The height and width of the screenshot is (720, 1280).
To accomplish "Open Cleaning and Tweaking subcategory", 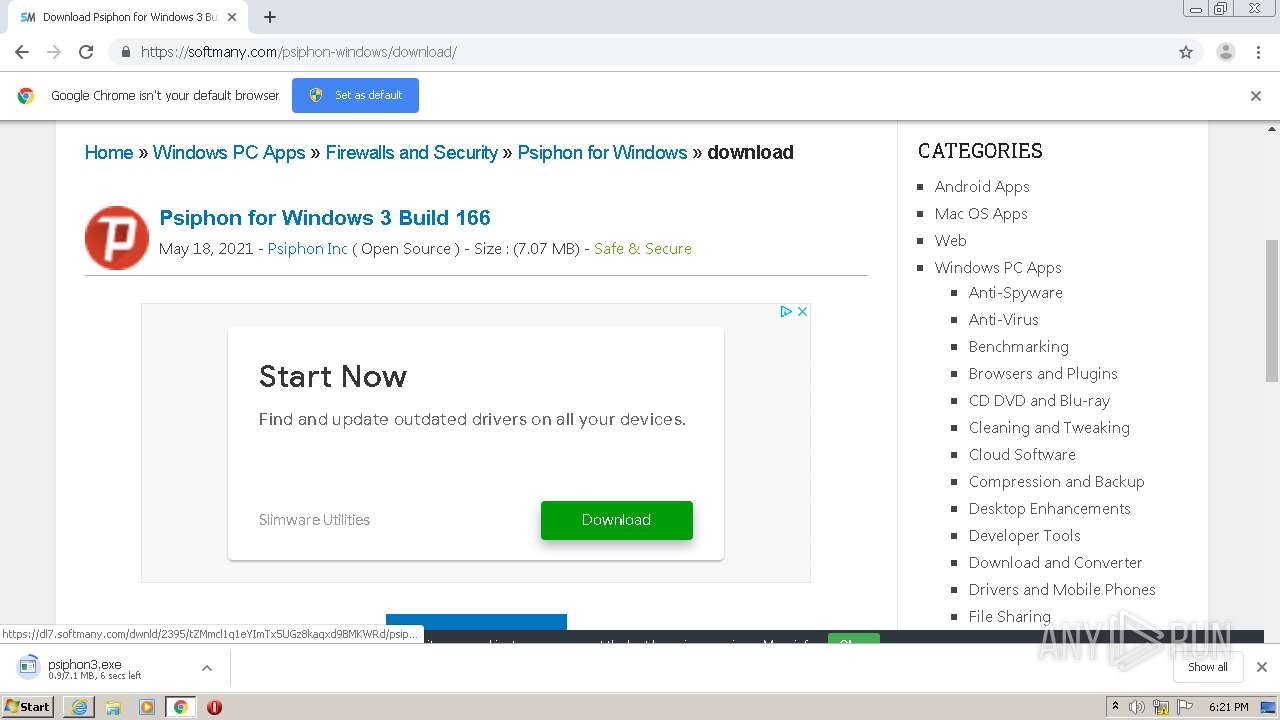I will 1049,428.
